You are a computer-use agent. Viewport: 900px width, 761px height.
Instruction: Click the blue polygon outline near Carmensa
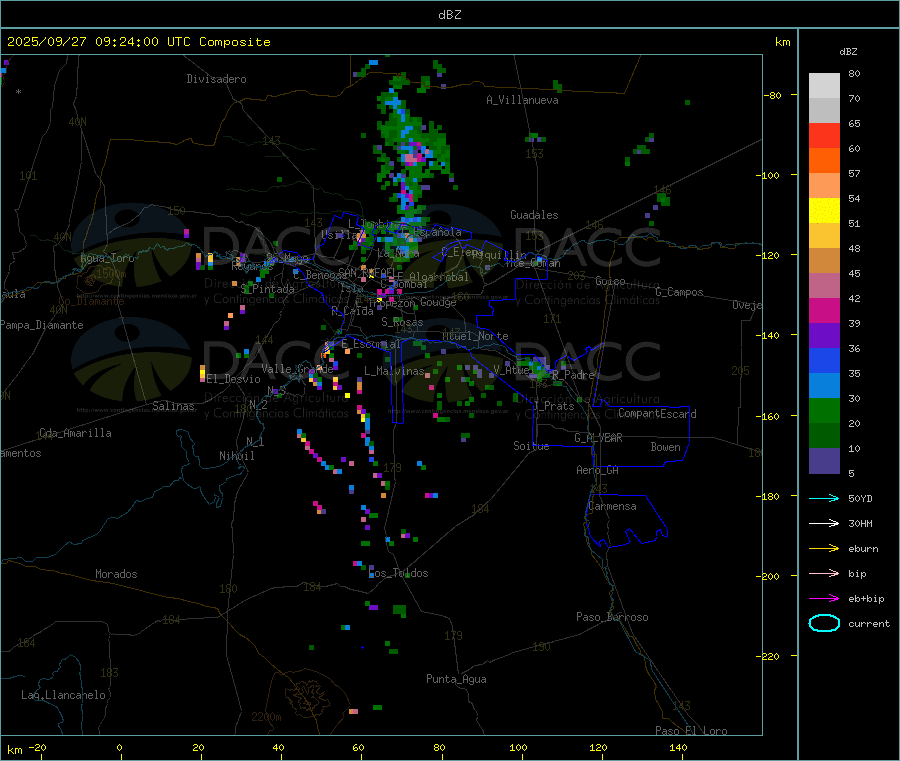[x=626, y=521]
